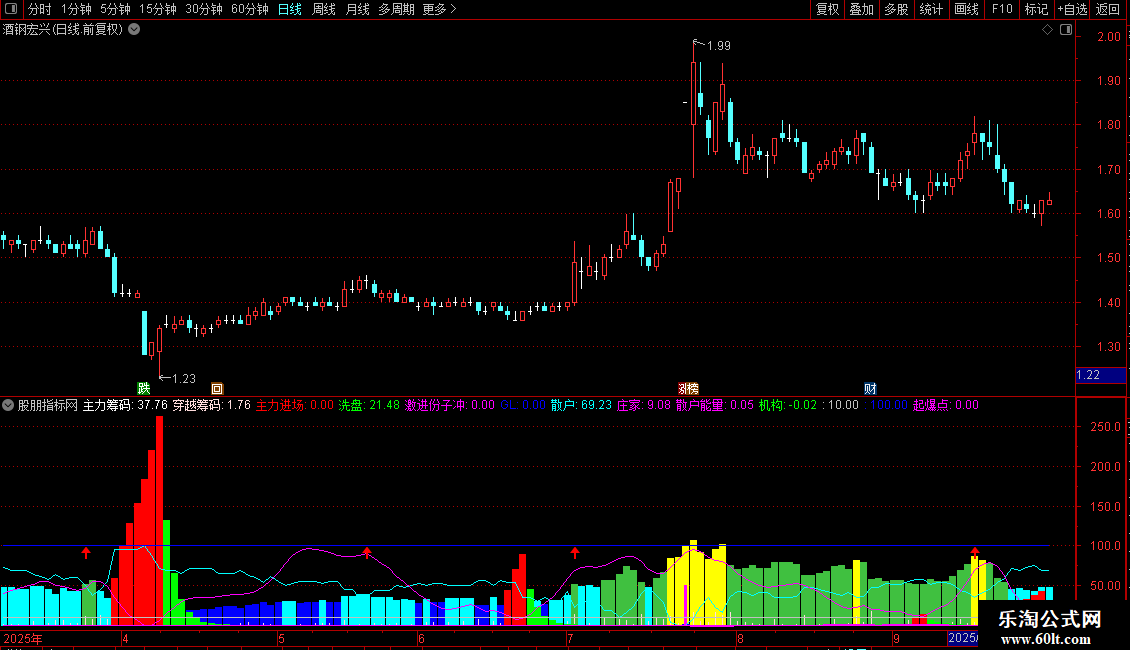The width and height of the screenshot is (1130, 650).
Task: Click the 标记 mark button
Action: click(x=1036, y=9)
